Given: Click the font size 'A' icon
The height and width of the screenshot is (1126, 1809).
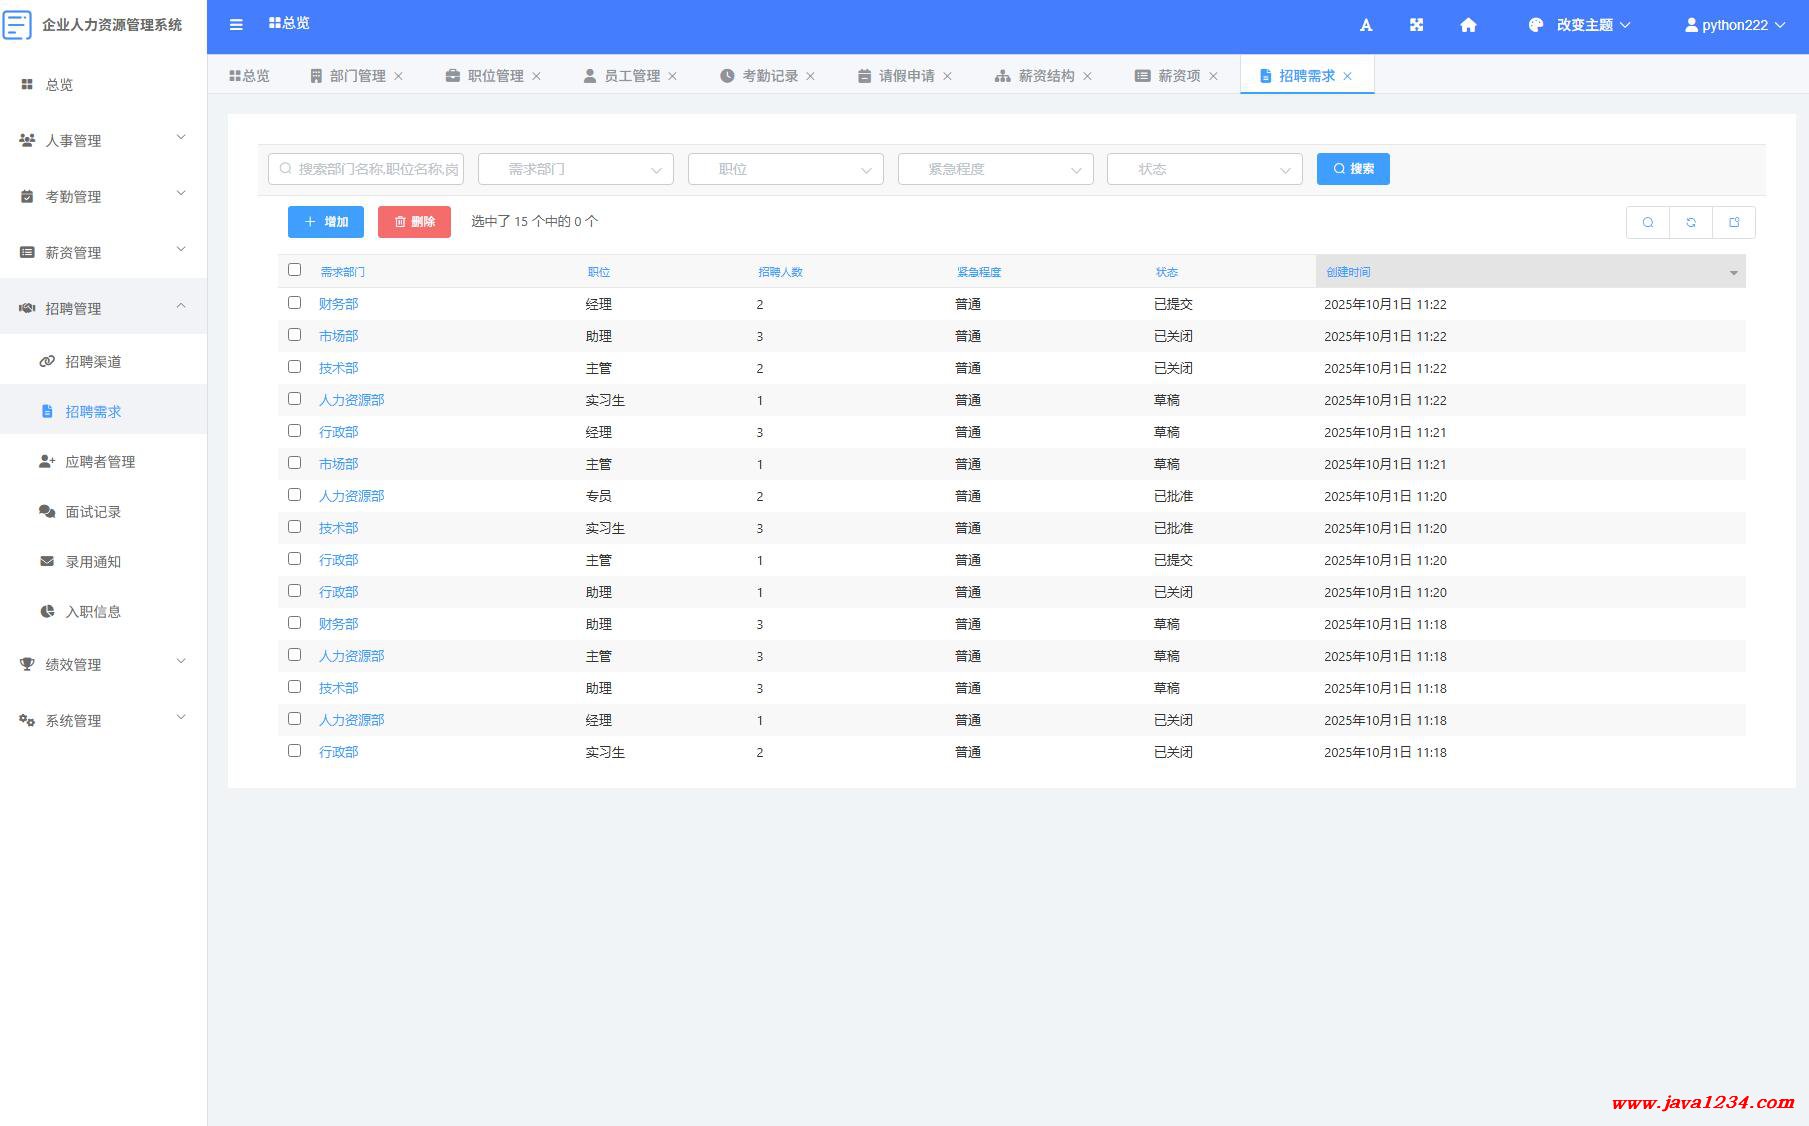Looking at the screenshot, I should pyautogui.click(x=1366, y=25).
